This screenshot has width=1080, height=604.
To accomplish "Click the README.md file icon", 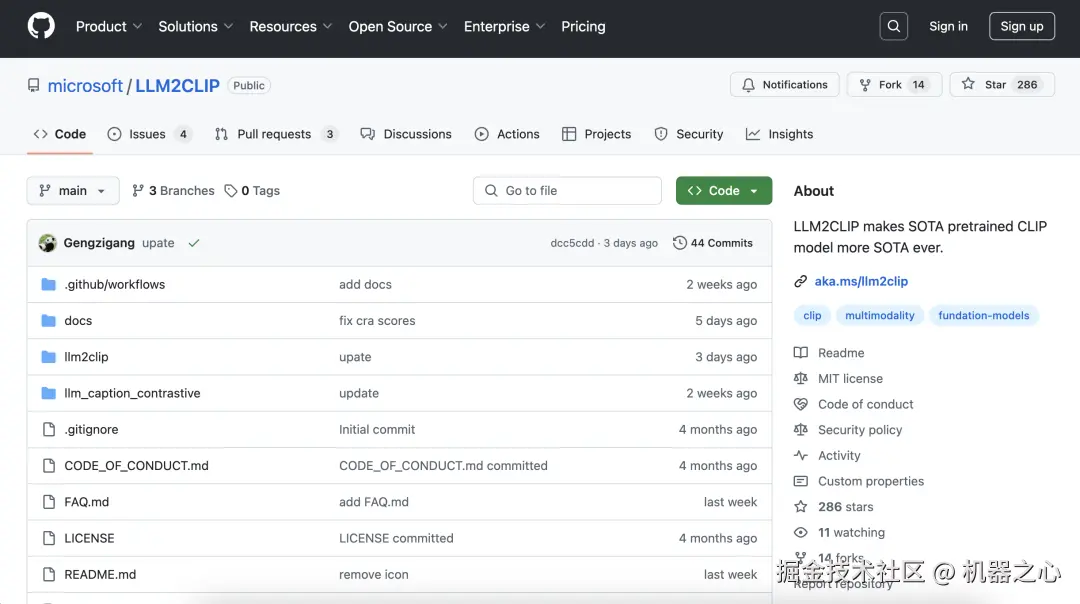I will coord(49,574).
